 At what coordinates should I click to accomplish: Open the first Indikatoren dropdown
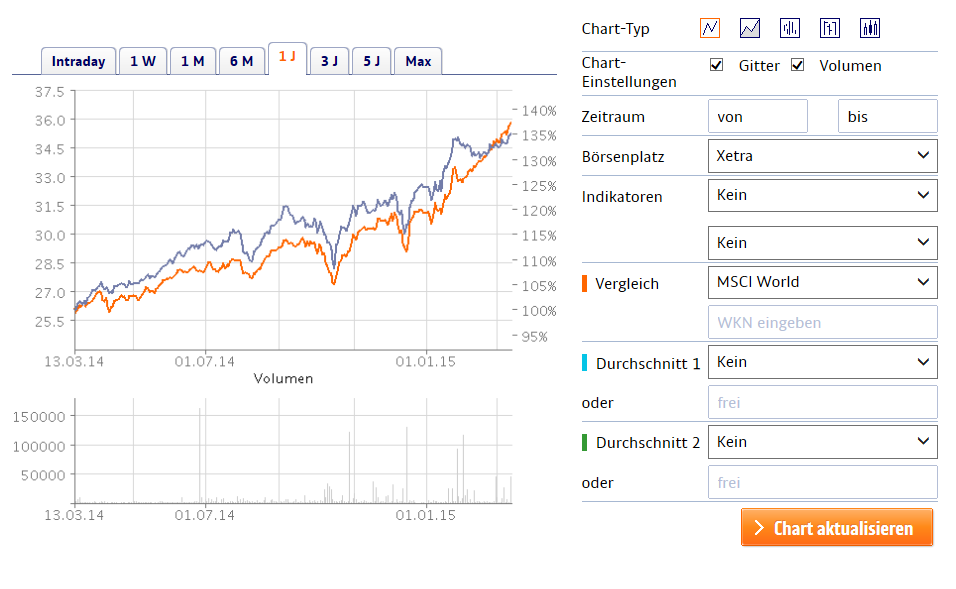pos(822,195)
